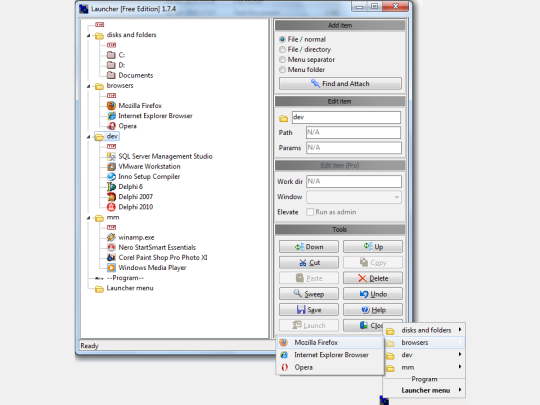Click the D: drive folder icon
Viewport: 540px width, 405px height.
click(x=111, y=65)
